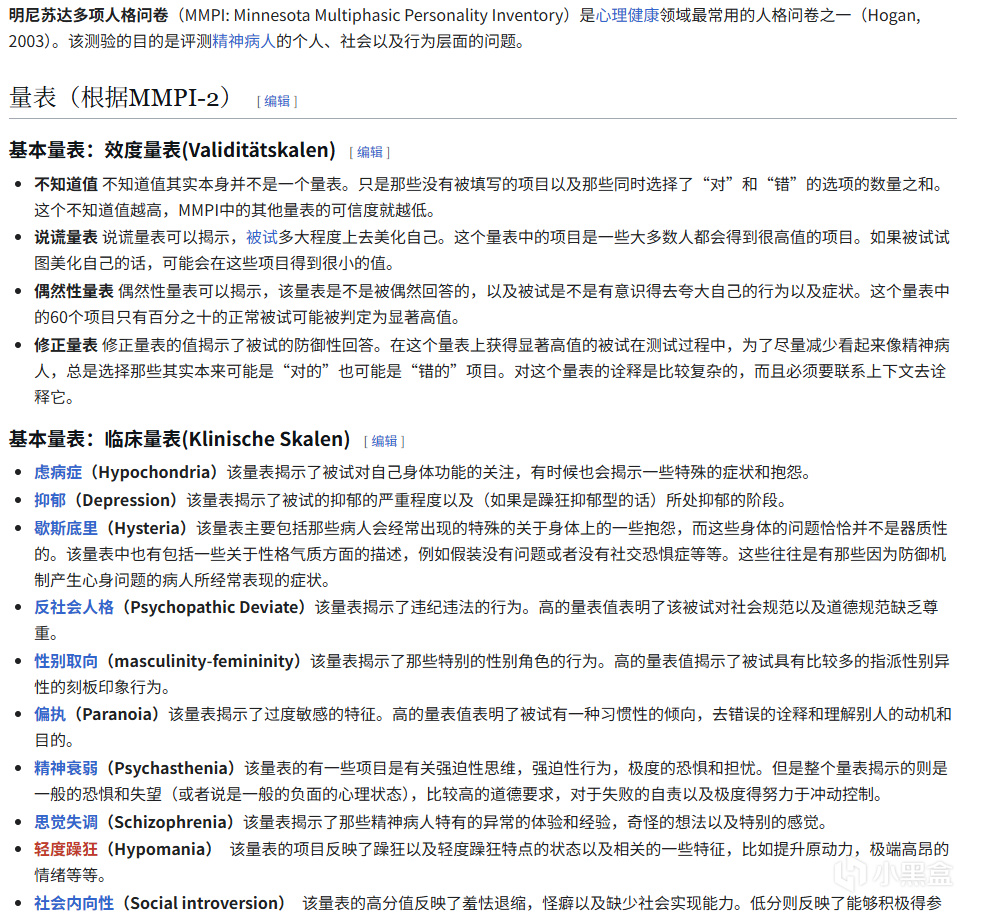
Task: Click 编辑 beside the 效度量表 heading
Action: click(x=369, y=152)
